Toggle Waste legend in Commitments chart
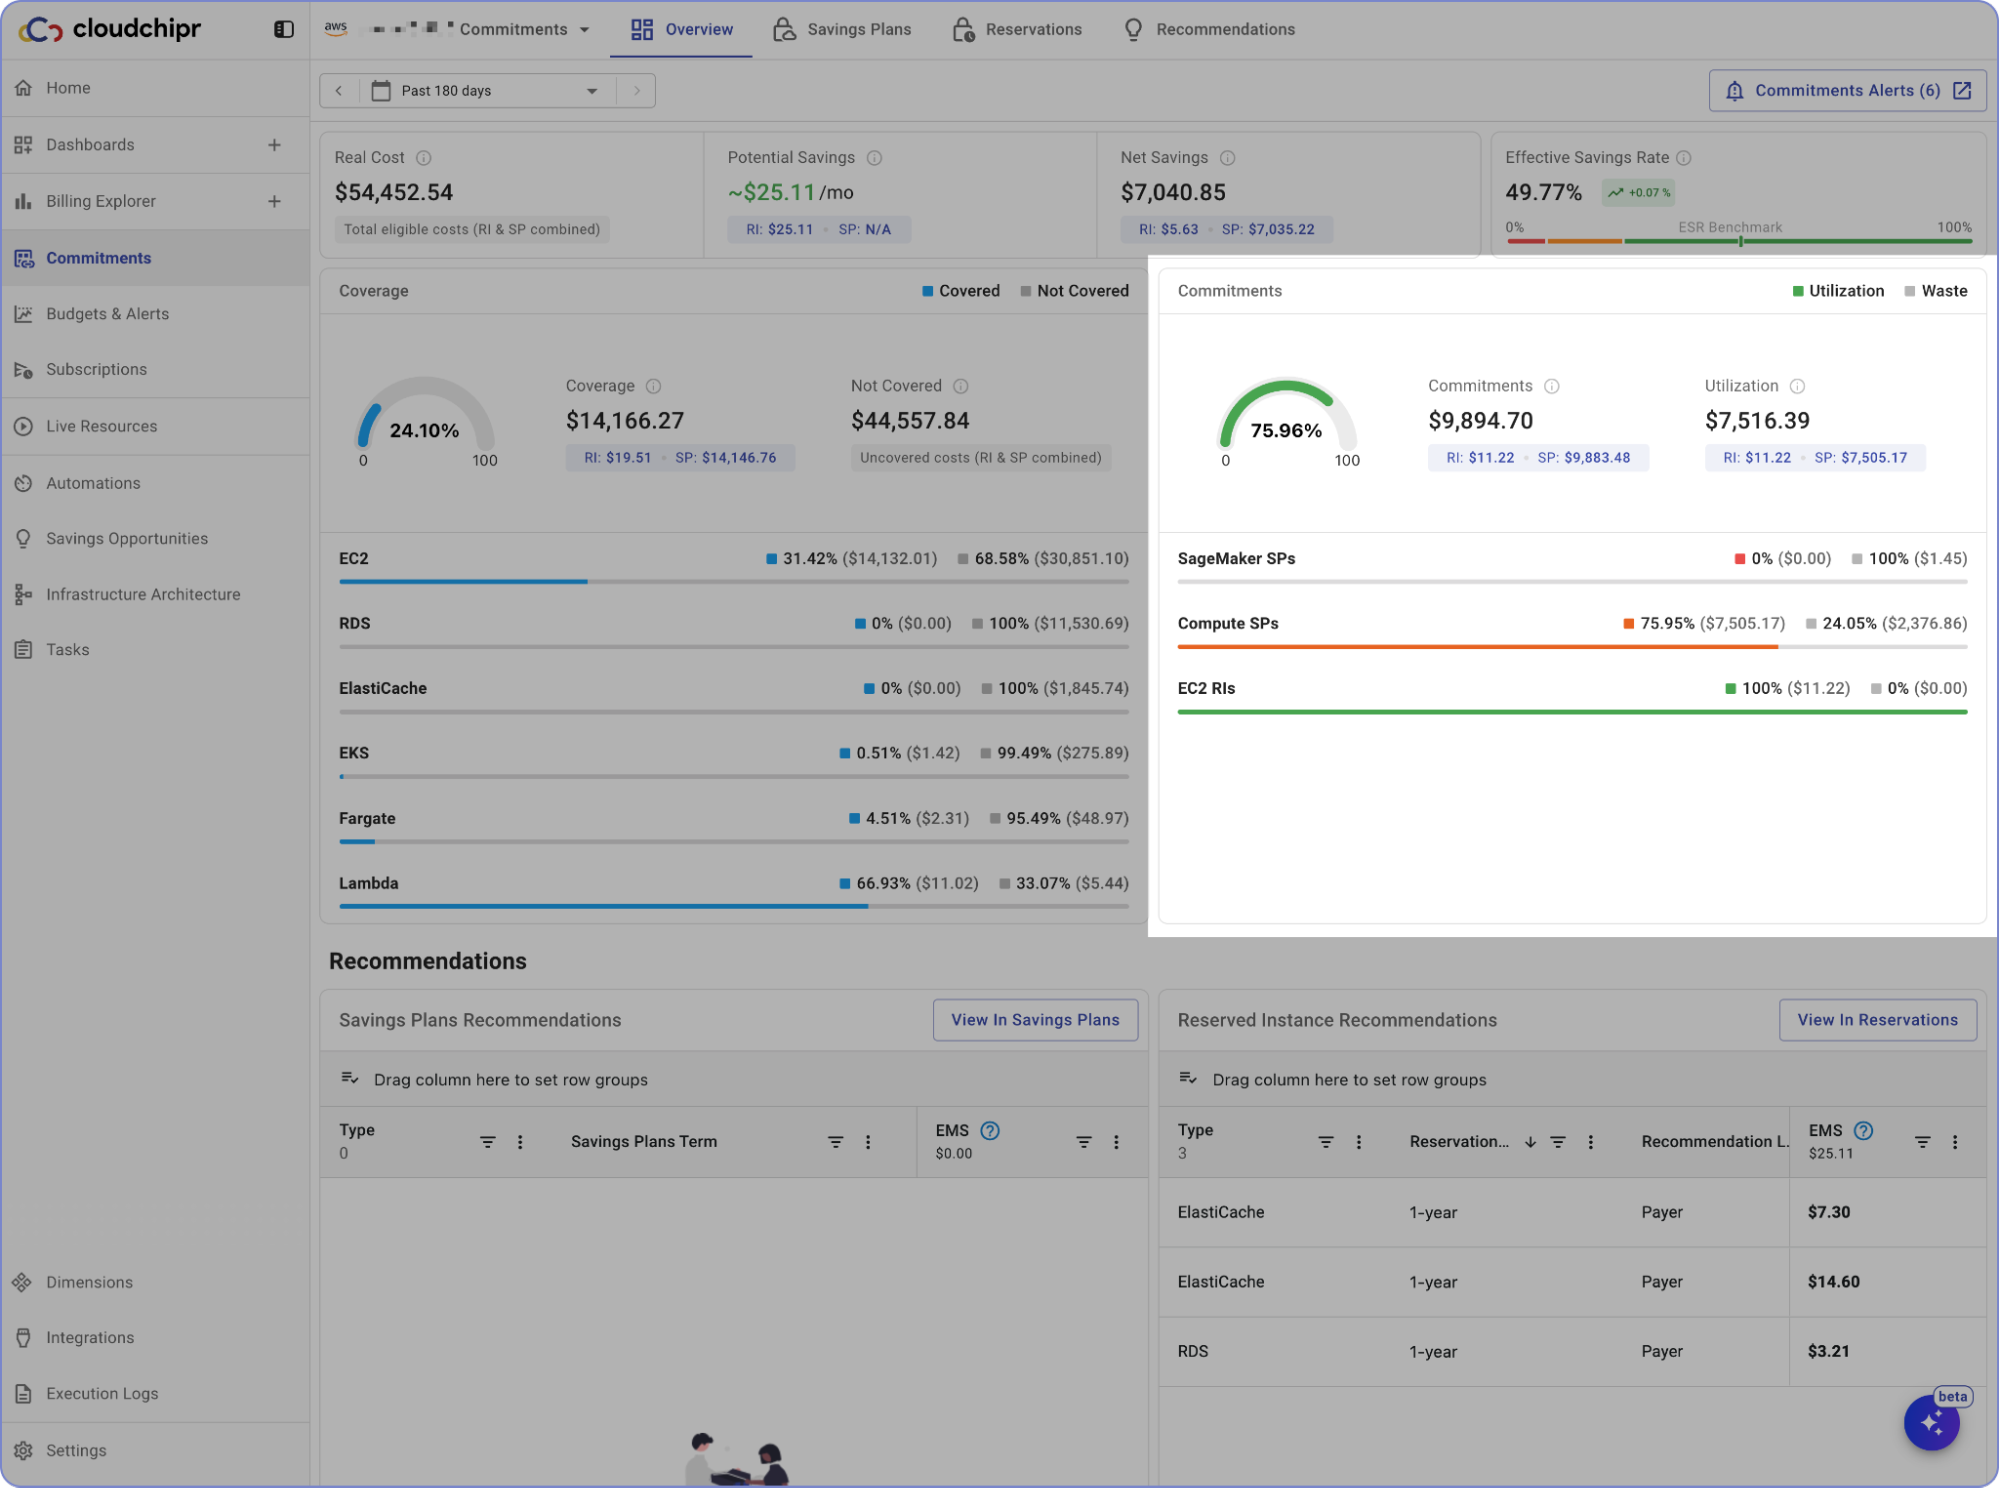1999x1488 pixels. [x=1935, y=291]
